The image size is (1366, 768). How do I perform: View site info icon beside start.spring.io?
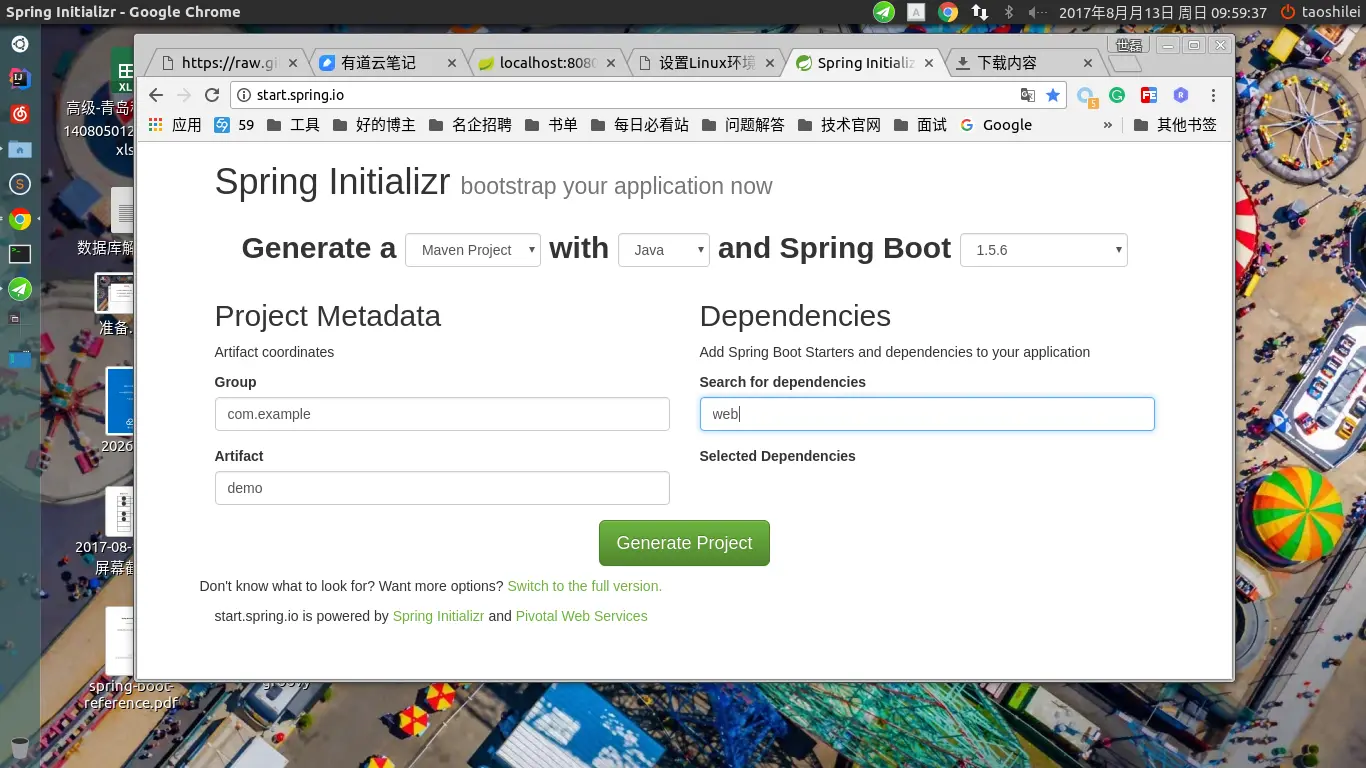243,95
